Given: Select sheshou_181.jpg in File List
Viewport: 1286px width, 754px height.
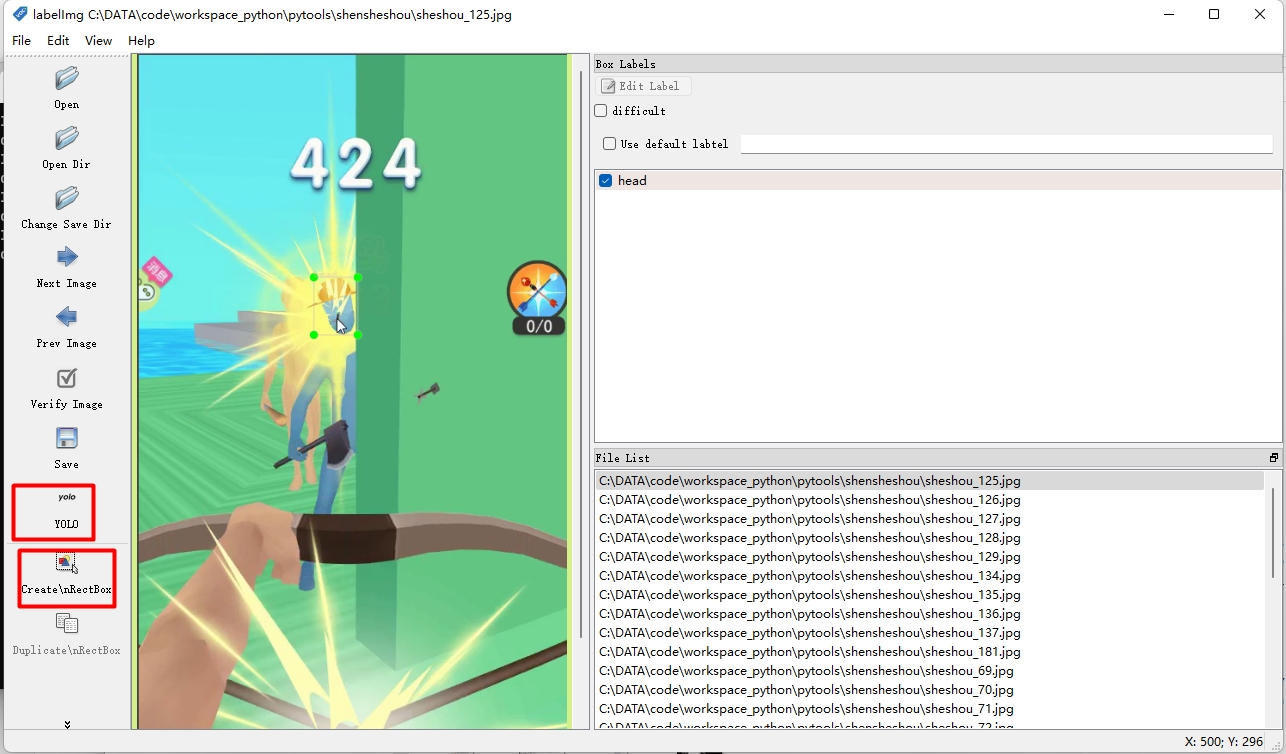Looking at the screenshot, I should [x=930, y=652].
